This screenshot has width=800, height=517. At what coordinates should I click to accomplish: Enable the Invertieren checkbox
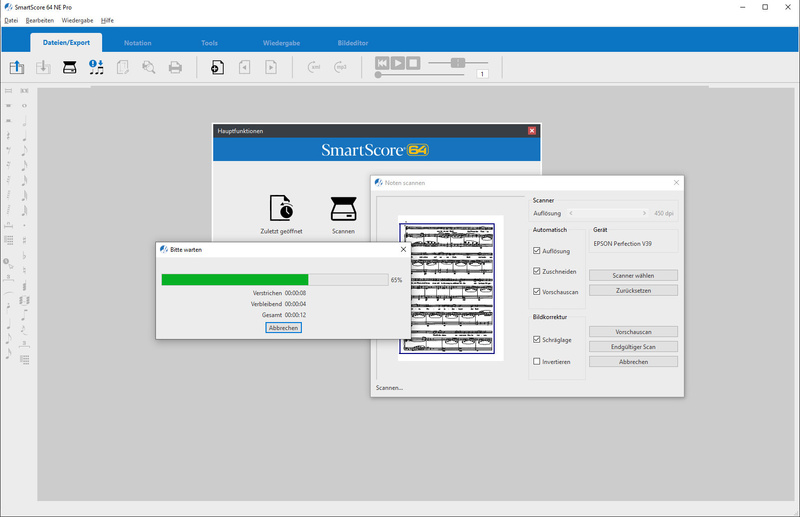(x=536, y=361)
